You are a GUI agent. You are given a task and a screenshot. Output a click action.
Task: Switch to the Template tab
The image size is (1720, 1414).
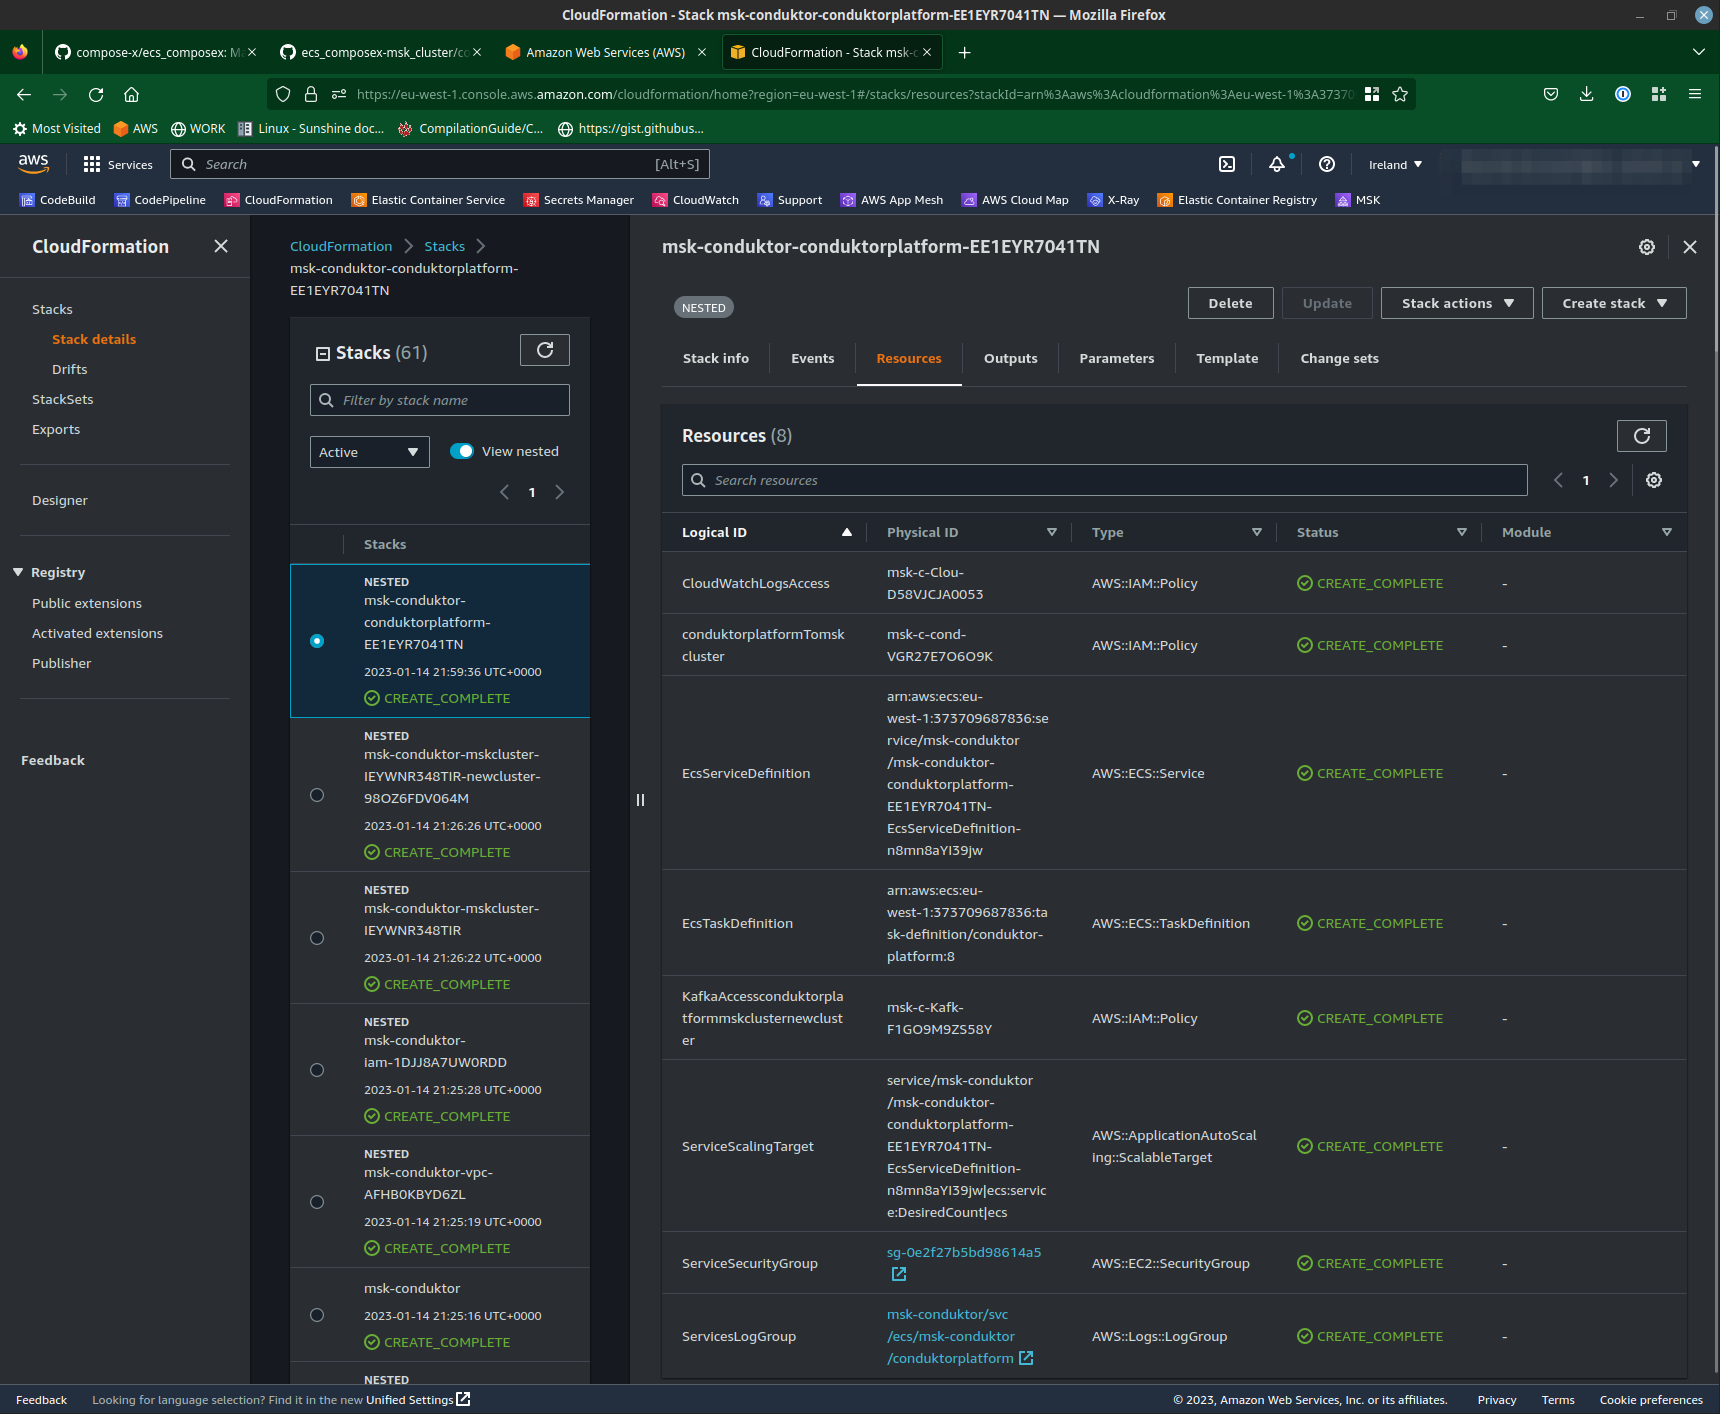coord(1228,358)
